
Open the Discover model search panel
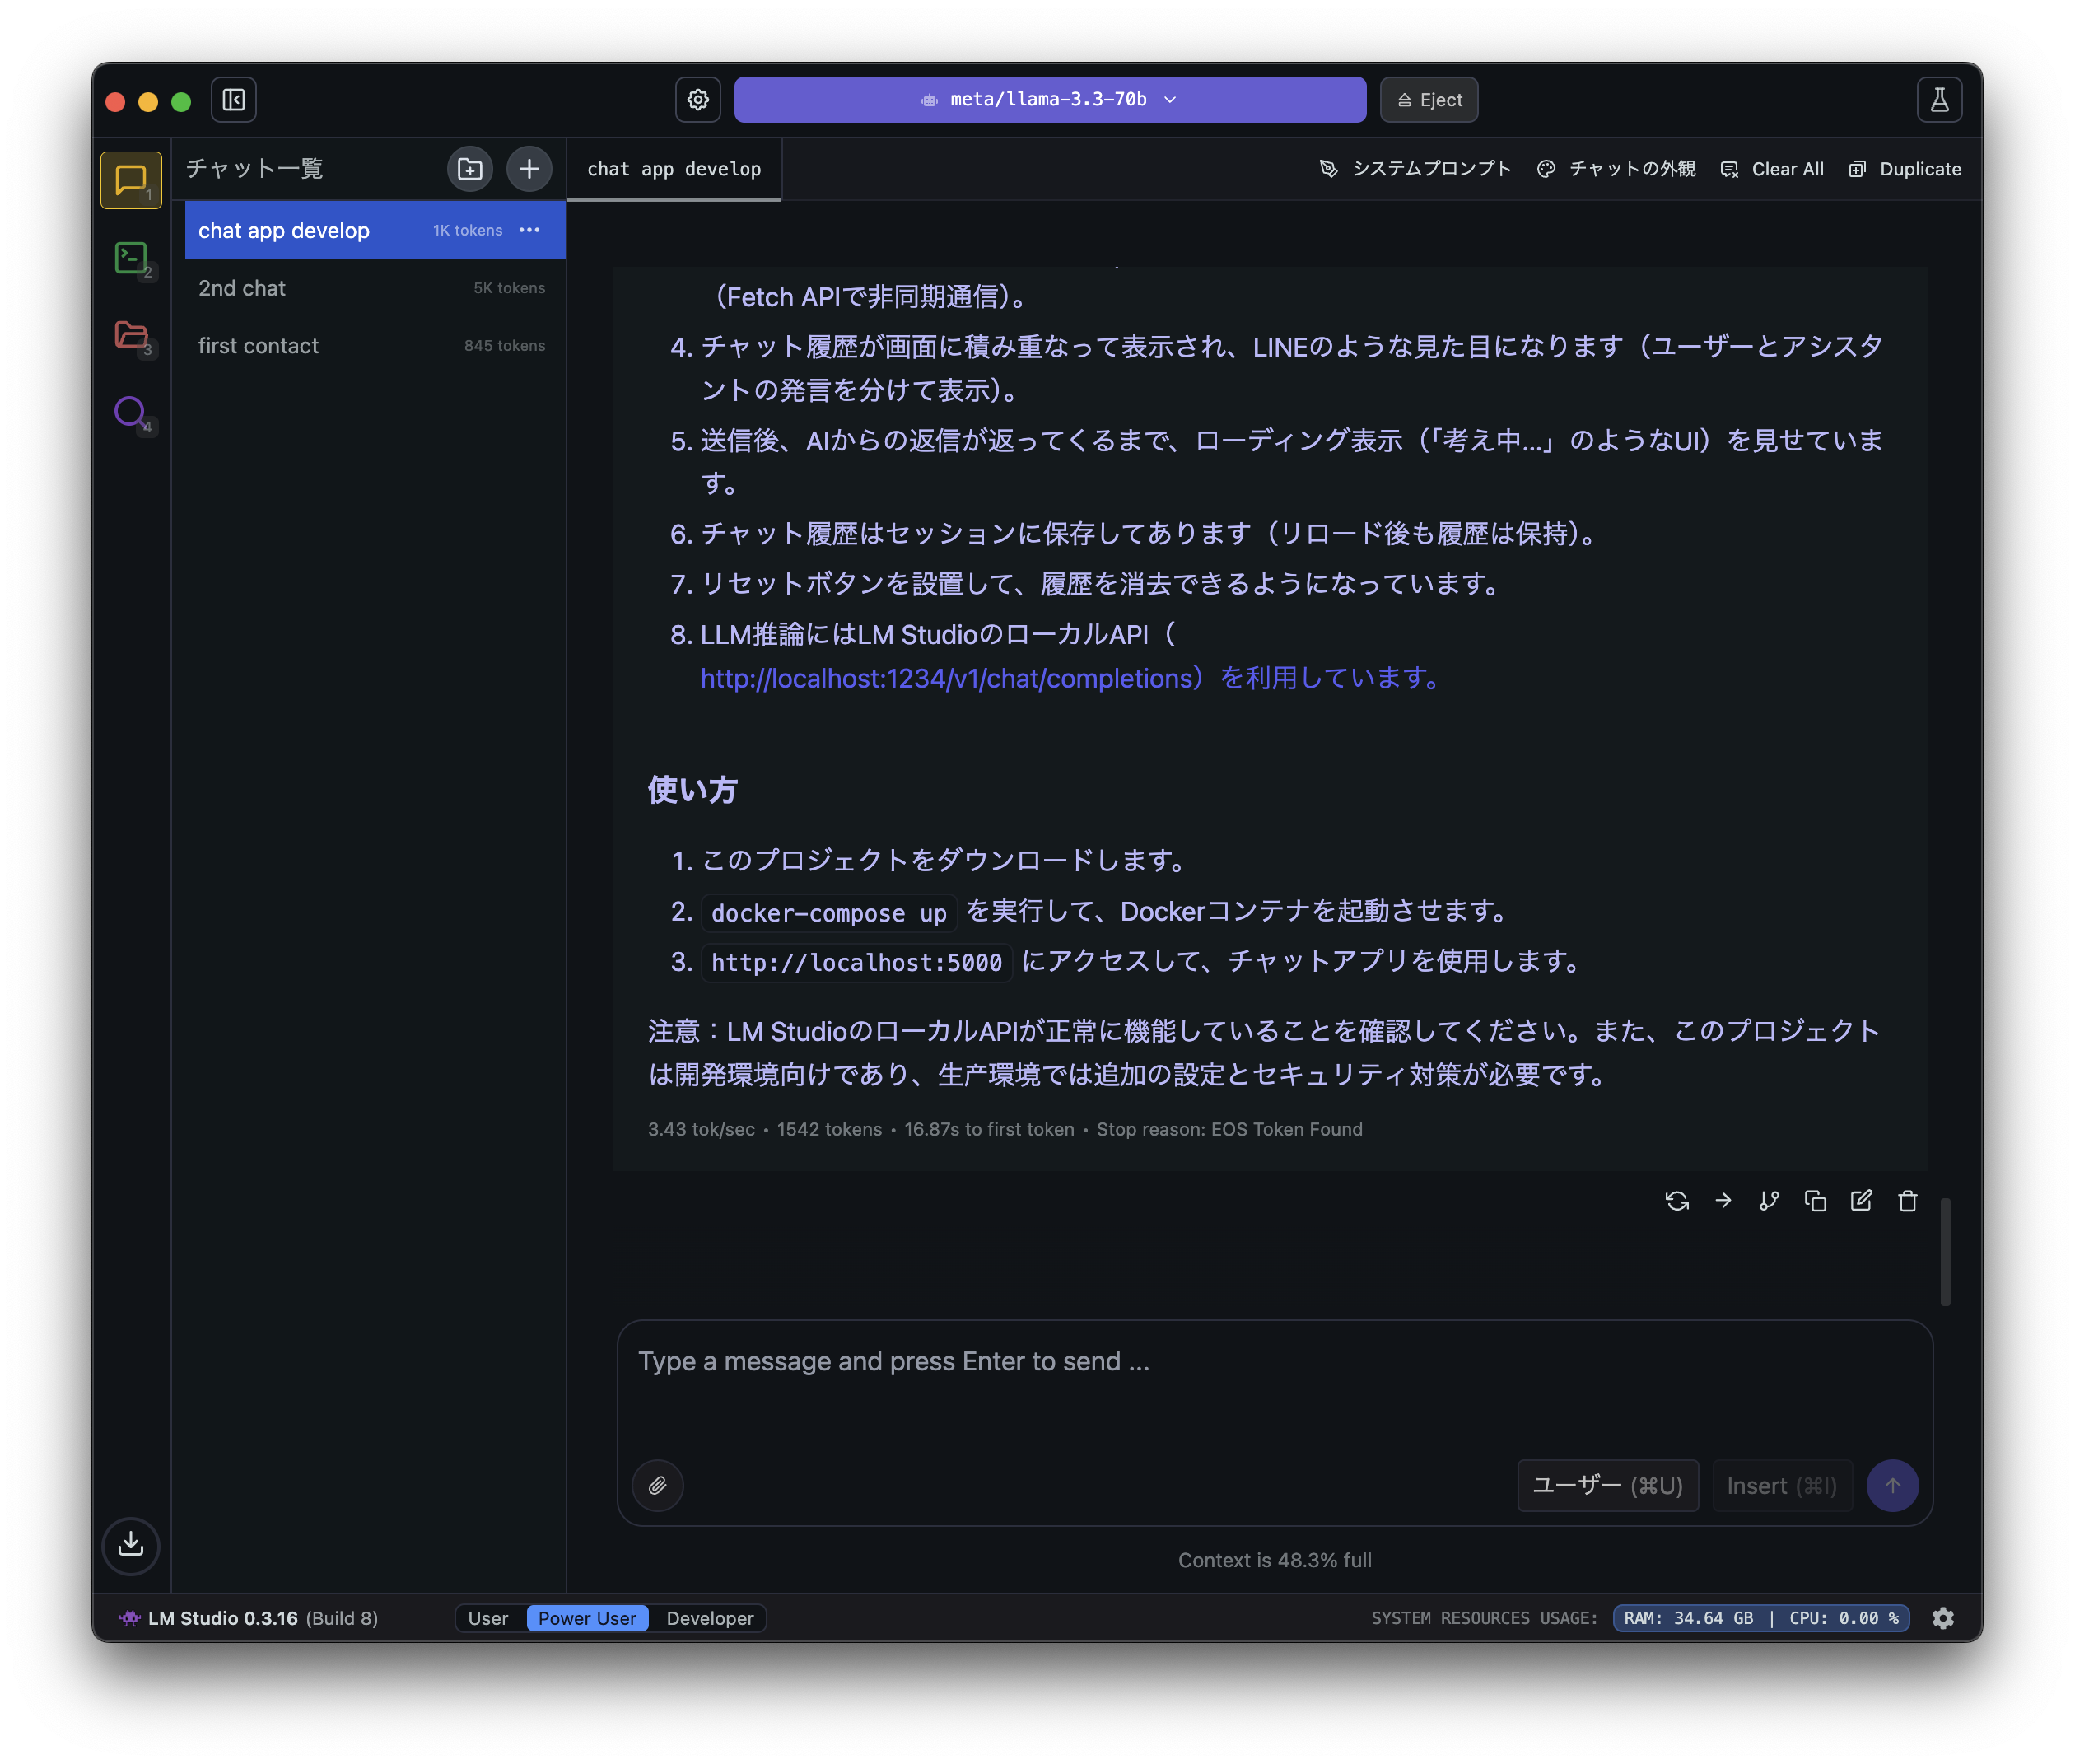[x=130, y=413]
